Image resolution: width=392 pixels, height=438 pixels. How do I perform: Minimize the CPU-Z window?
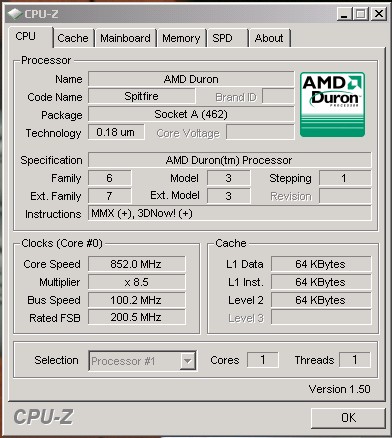[345, 14]
